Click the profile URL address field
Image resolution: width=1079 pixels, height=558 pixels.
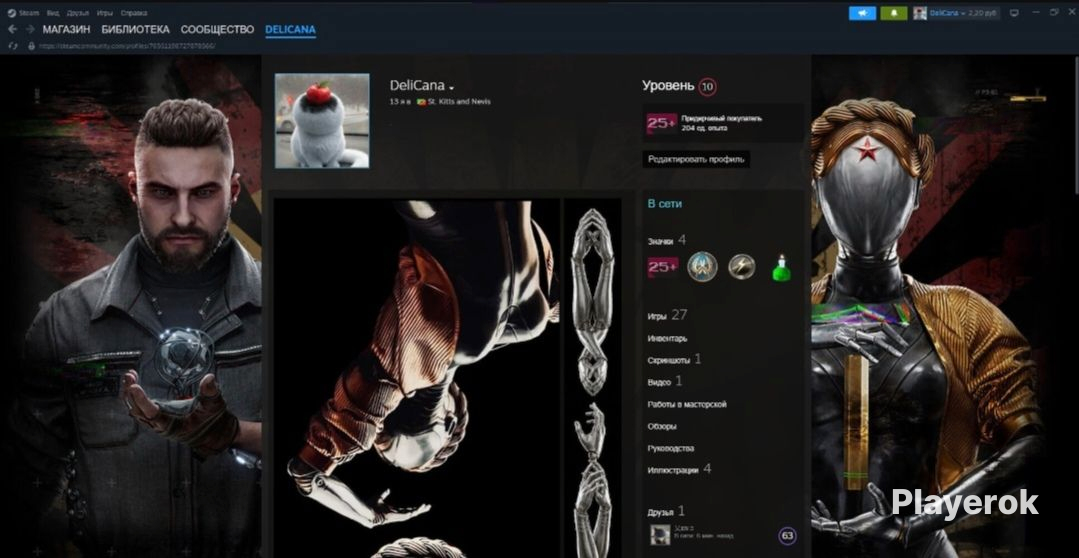127,46
